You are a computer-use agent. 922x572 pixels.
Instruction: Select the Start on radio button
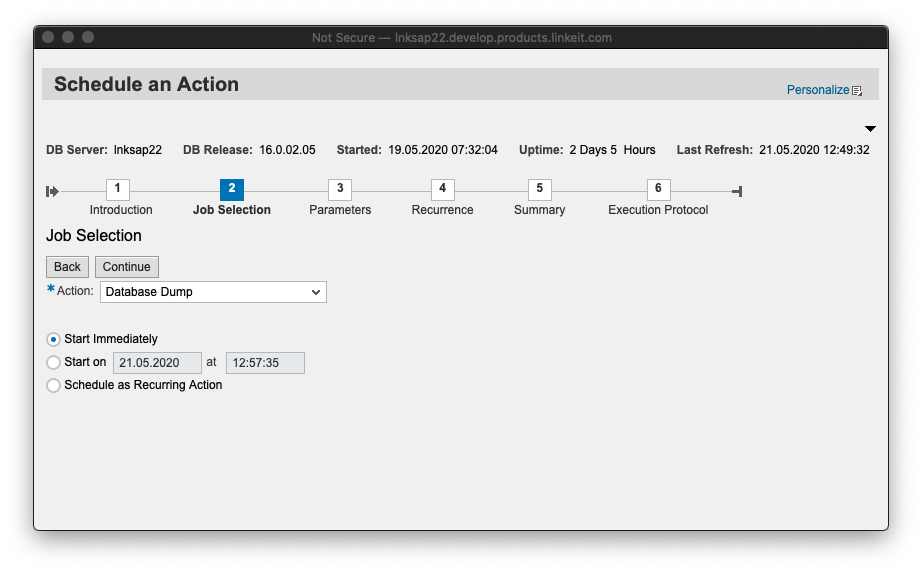(x=54, y=362)
